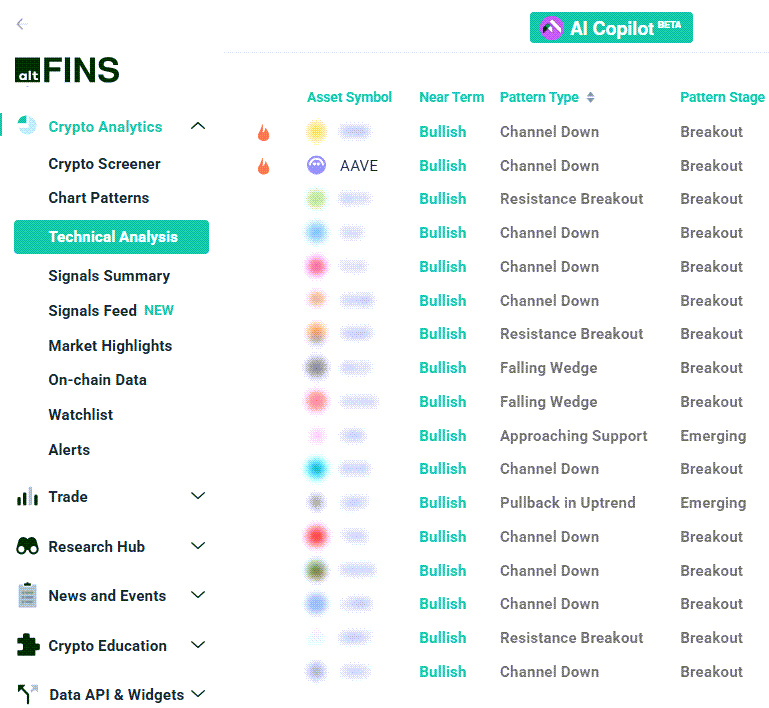The height and width of the screenshot is (708, 769).
Task: Click the Data API & Widgets arrows icon
Action: tap(27, 694)
